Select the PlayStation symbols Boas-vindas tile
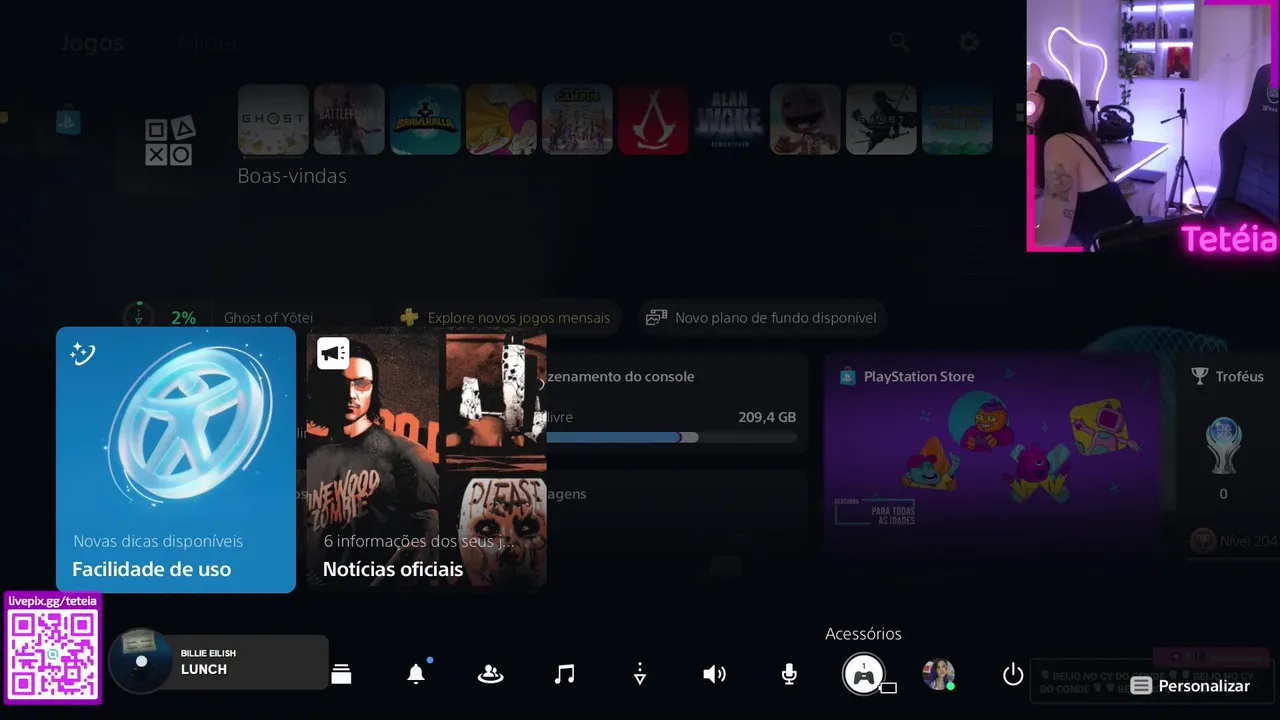This screenshot has height=720, width=1280. pos(169,141)
